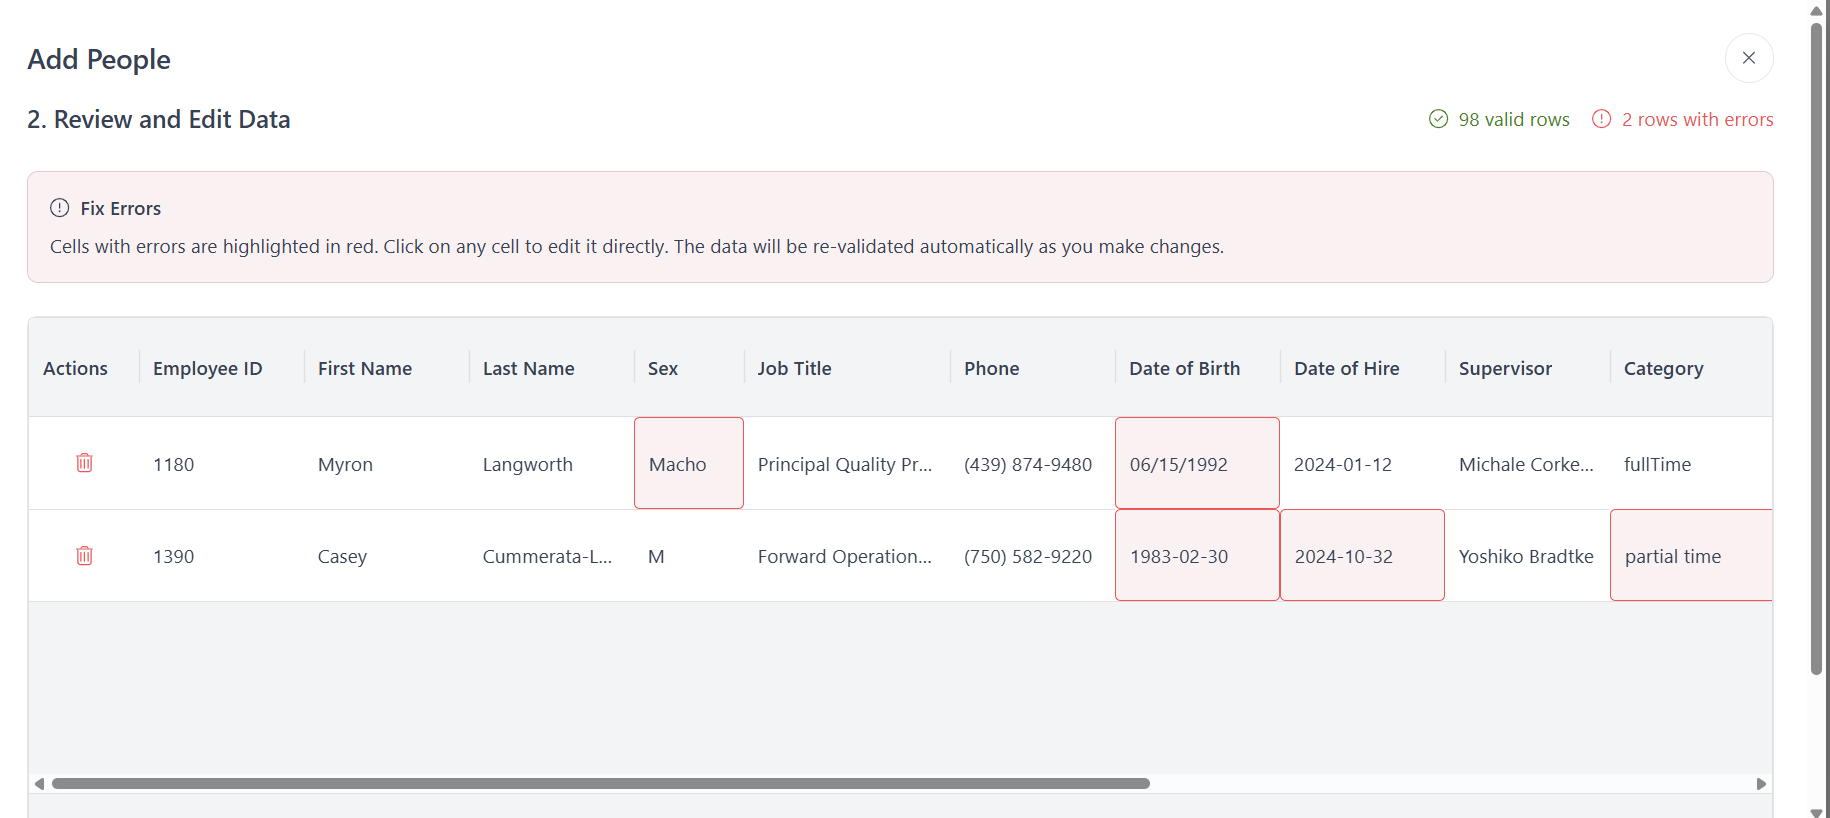The height and width of the screenshot is (818, 1830).
Task: Click the red error count icon
Action: (1601, 119)
